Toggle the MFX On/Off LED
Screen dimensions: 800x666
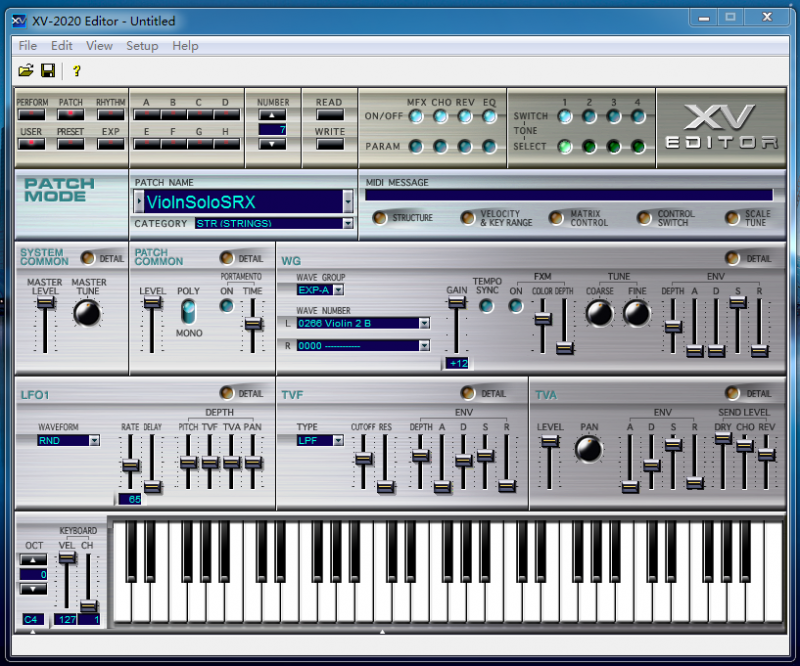[x=416, y=116]
